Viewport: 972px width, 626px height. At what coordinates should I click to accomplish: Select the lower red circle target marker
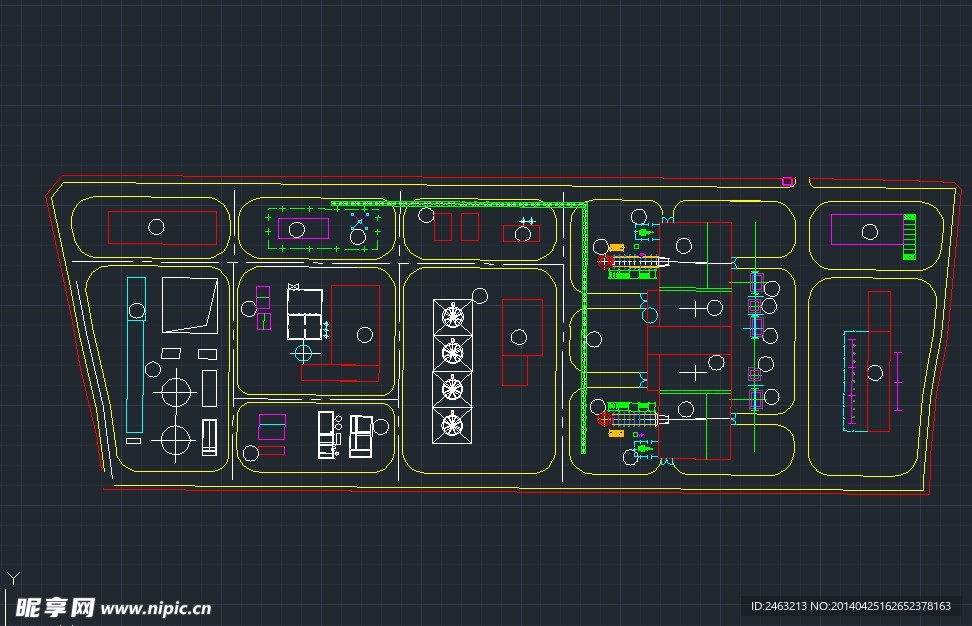tap(605, 420)
